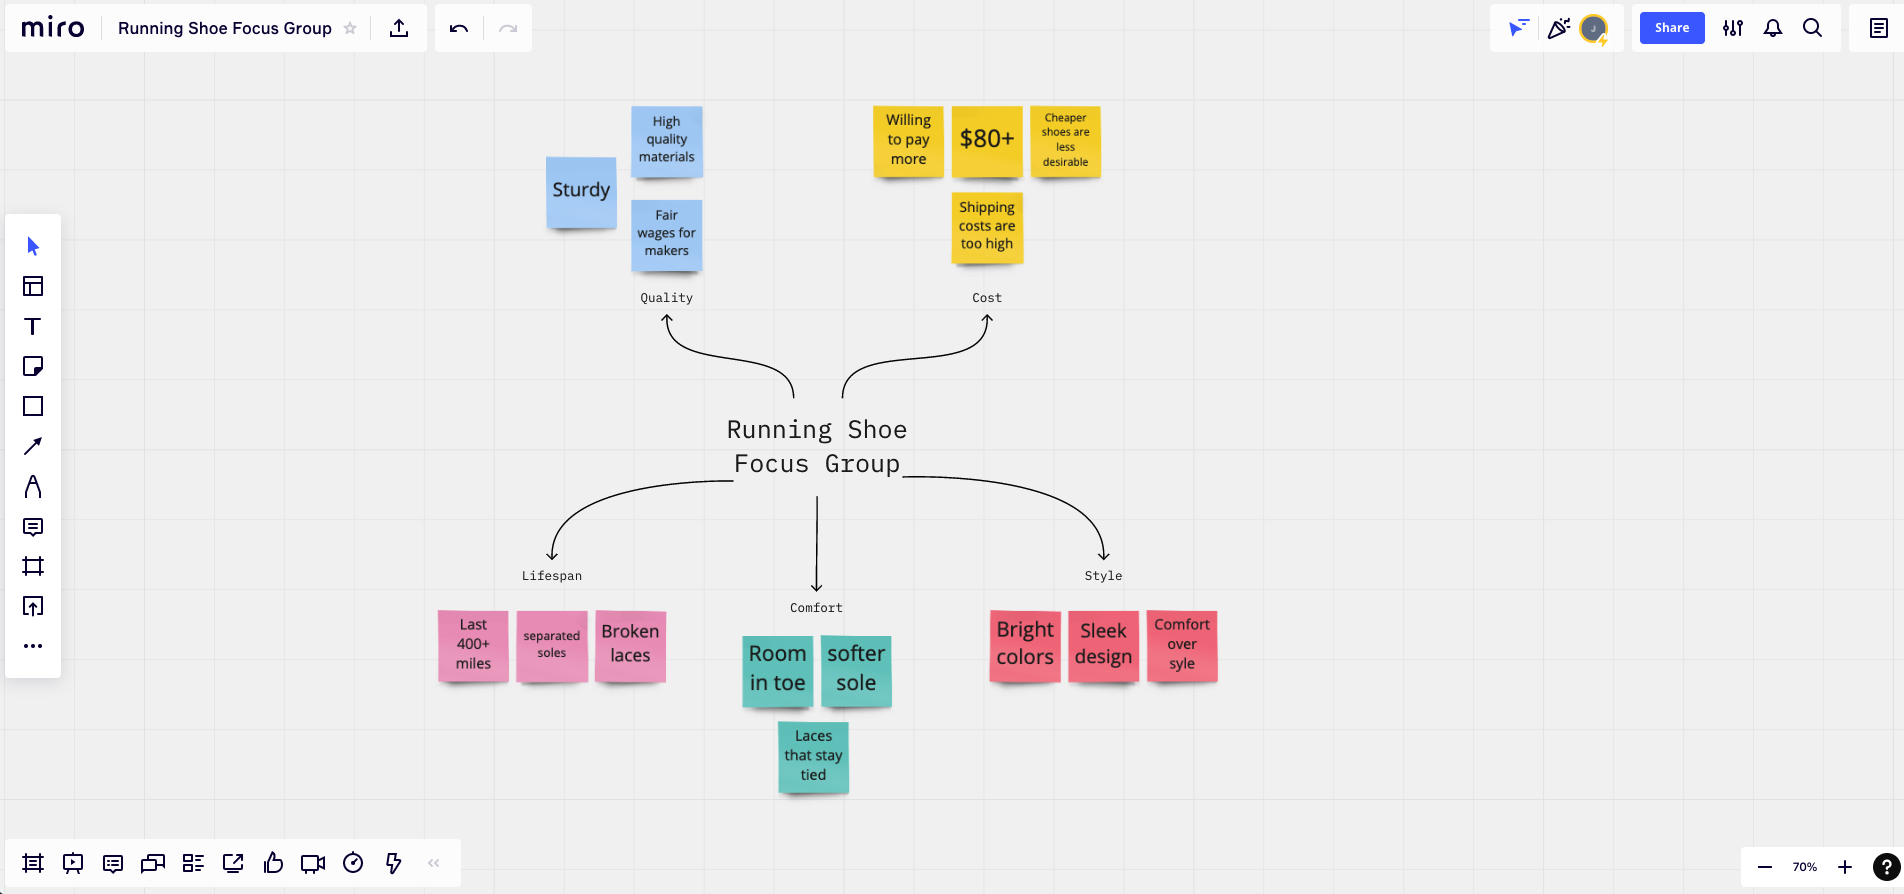The width and height of the screenshot is (1904, 894).
Task: Click the zoom in plus button
Action: [x=1845, y=867]
